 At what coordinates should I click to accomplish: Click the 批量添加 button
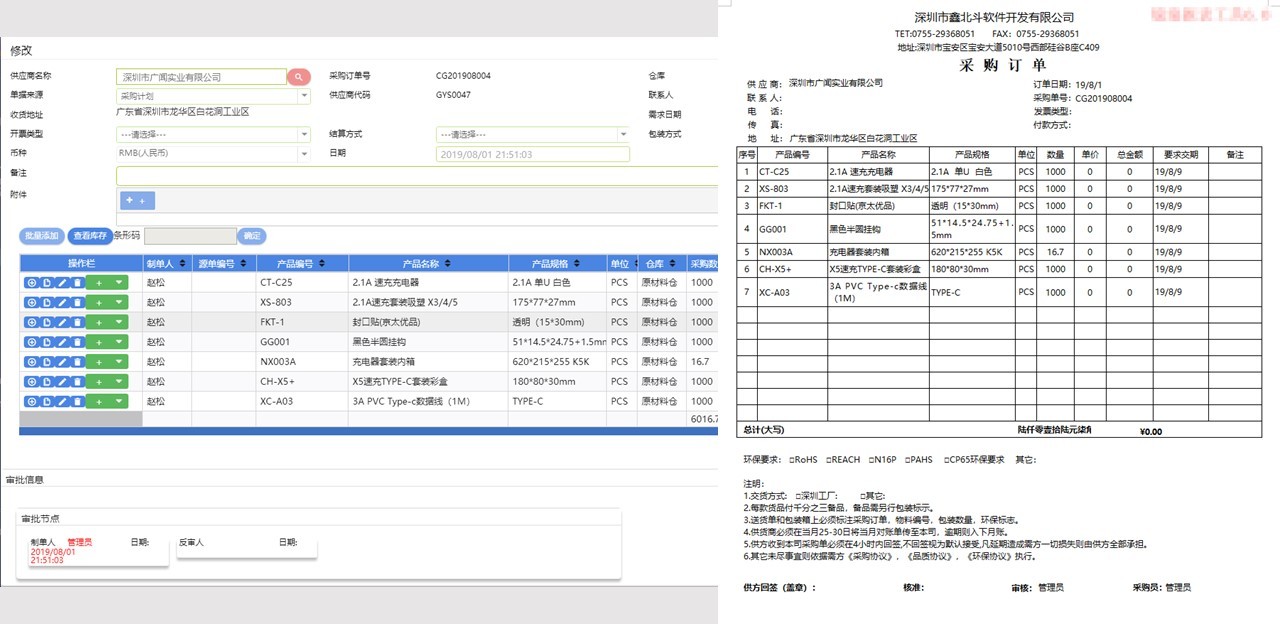[42, 236]
